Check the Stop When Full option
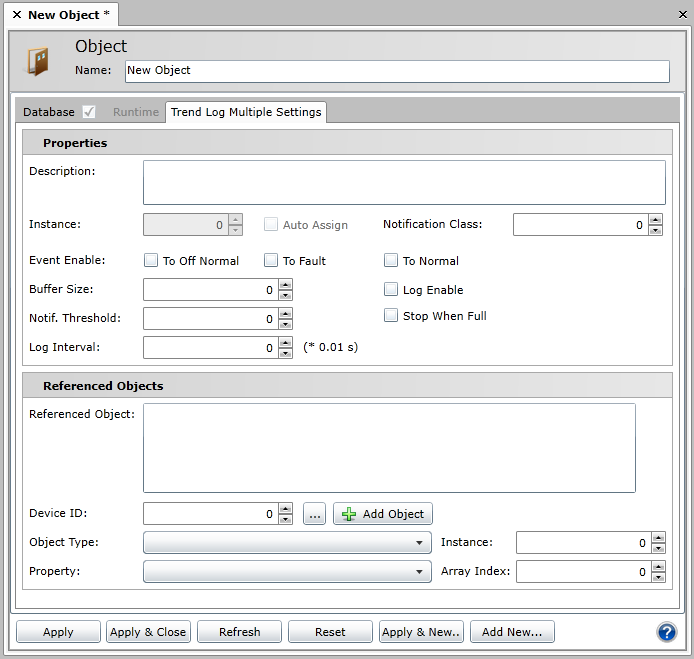The height and width of the screenshot is (659, 694). 391,316
